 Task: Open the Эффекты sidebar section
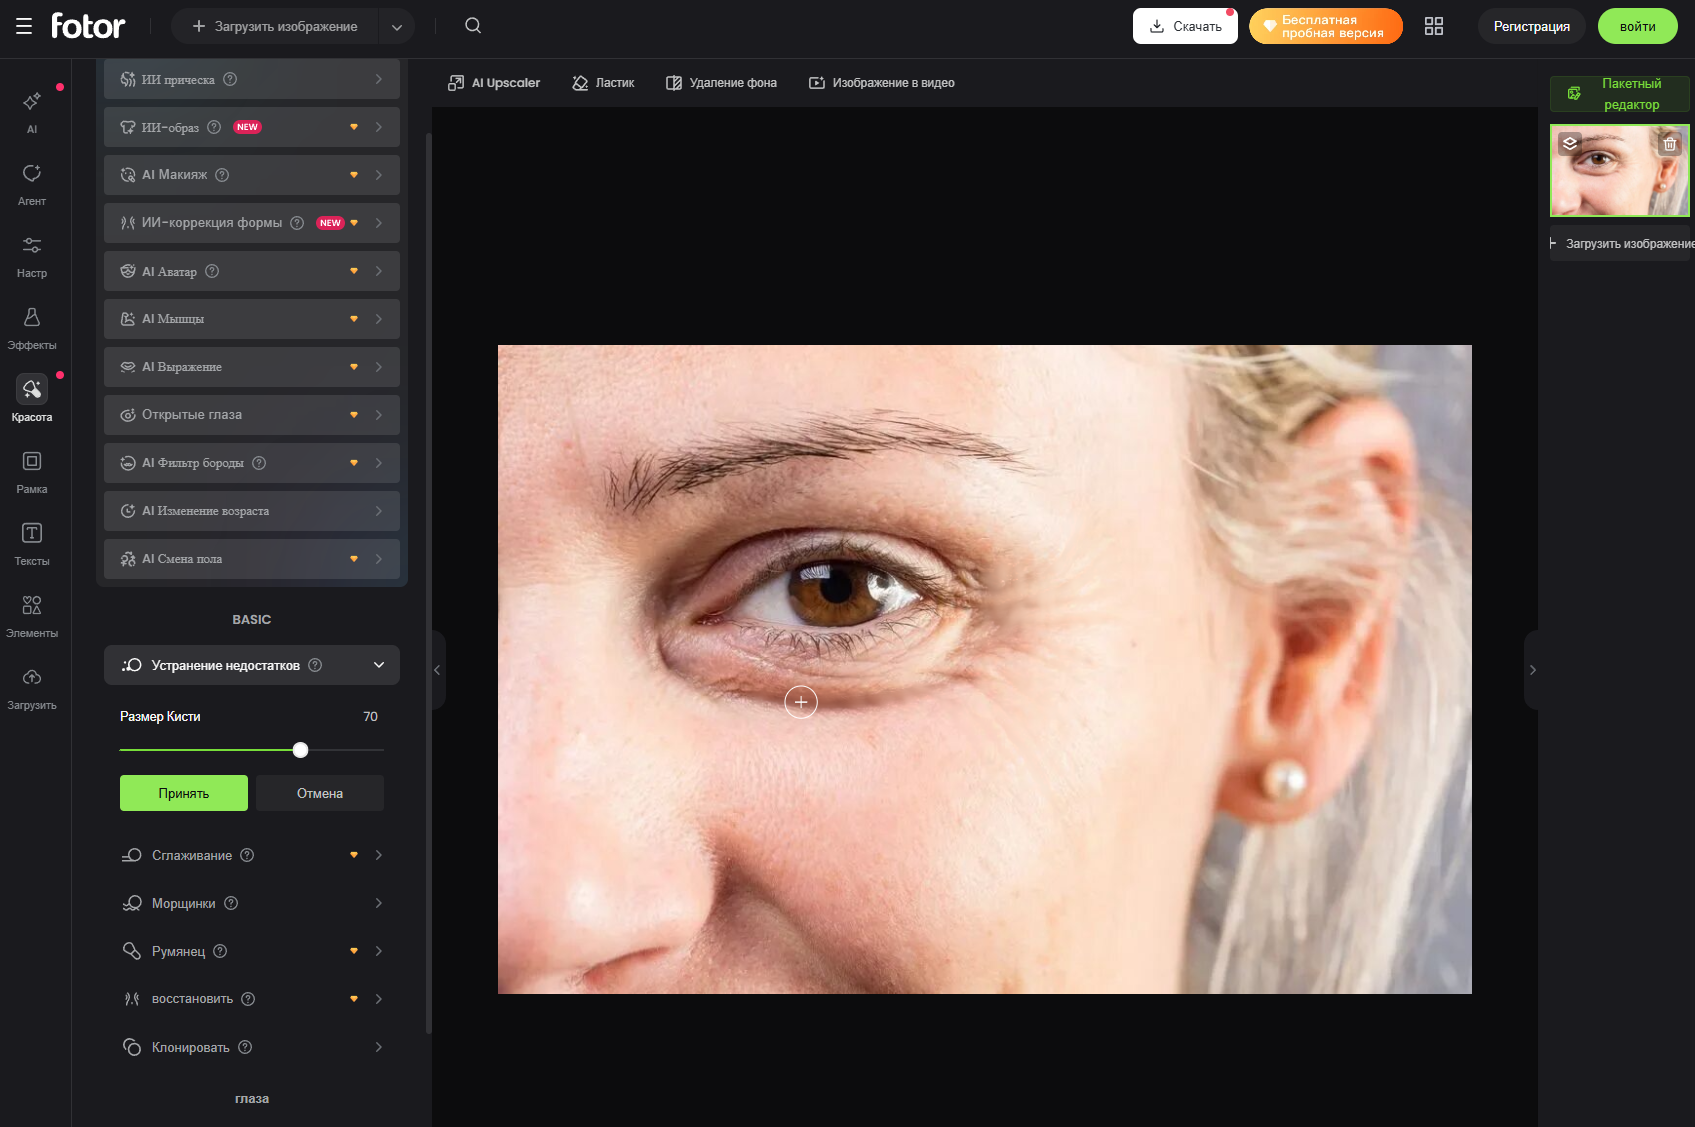click(32, 327)
